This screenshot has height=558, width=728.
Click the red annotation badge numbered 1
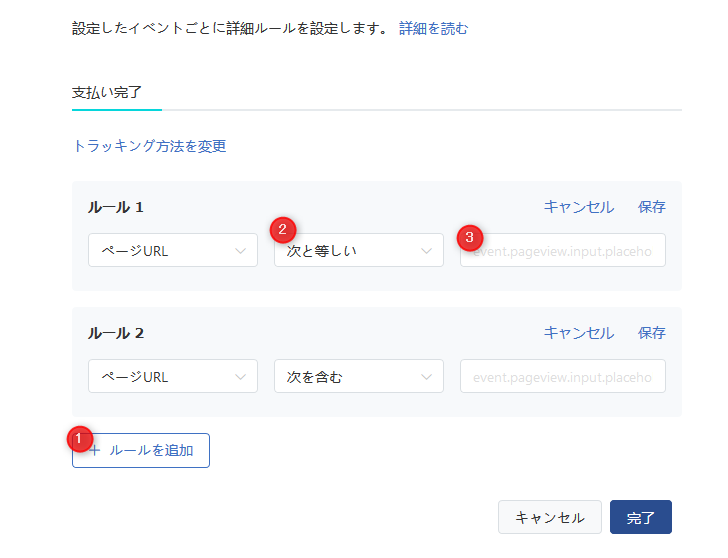pyautogui.click(x=79, y=439)
